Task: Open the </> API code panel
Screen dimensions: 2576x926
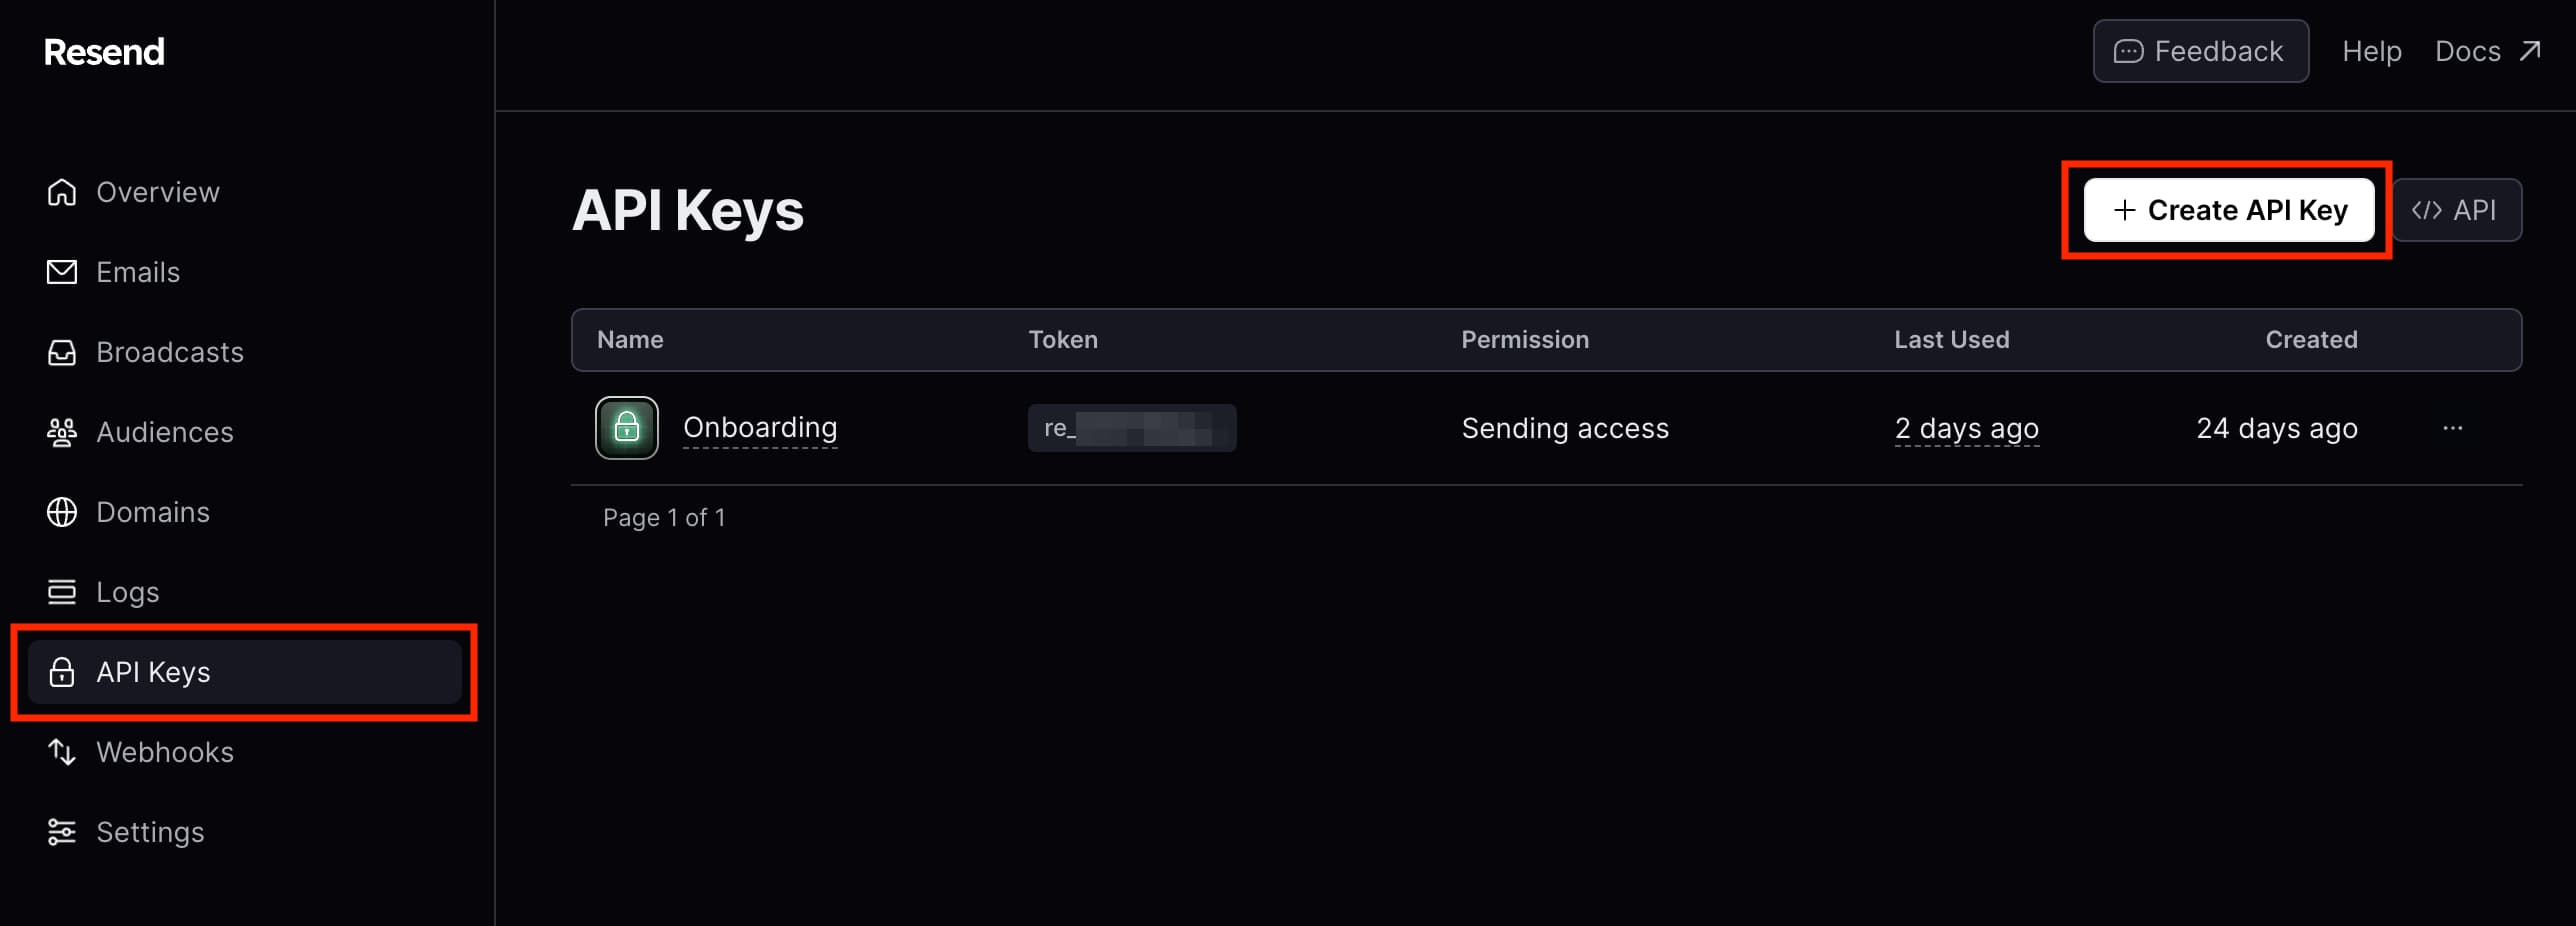Action: click(x=2457, y=210)
